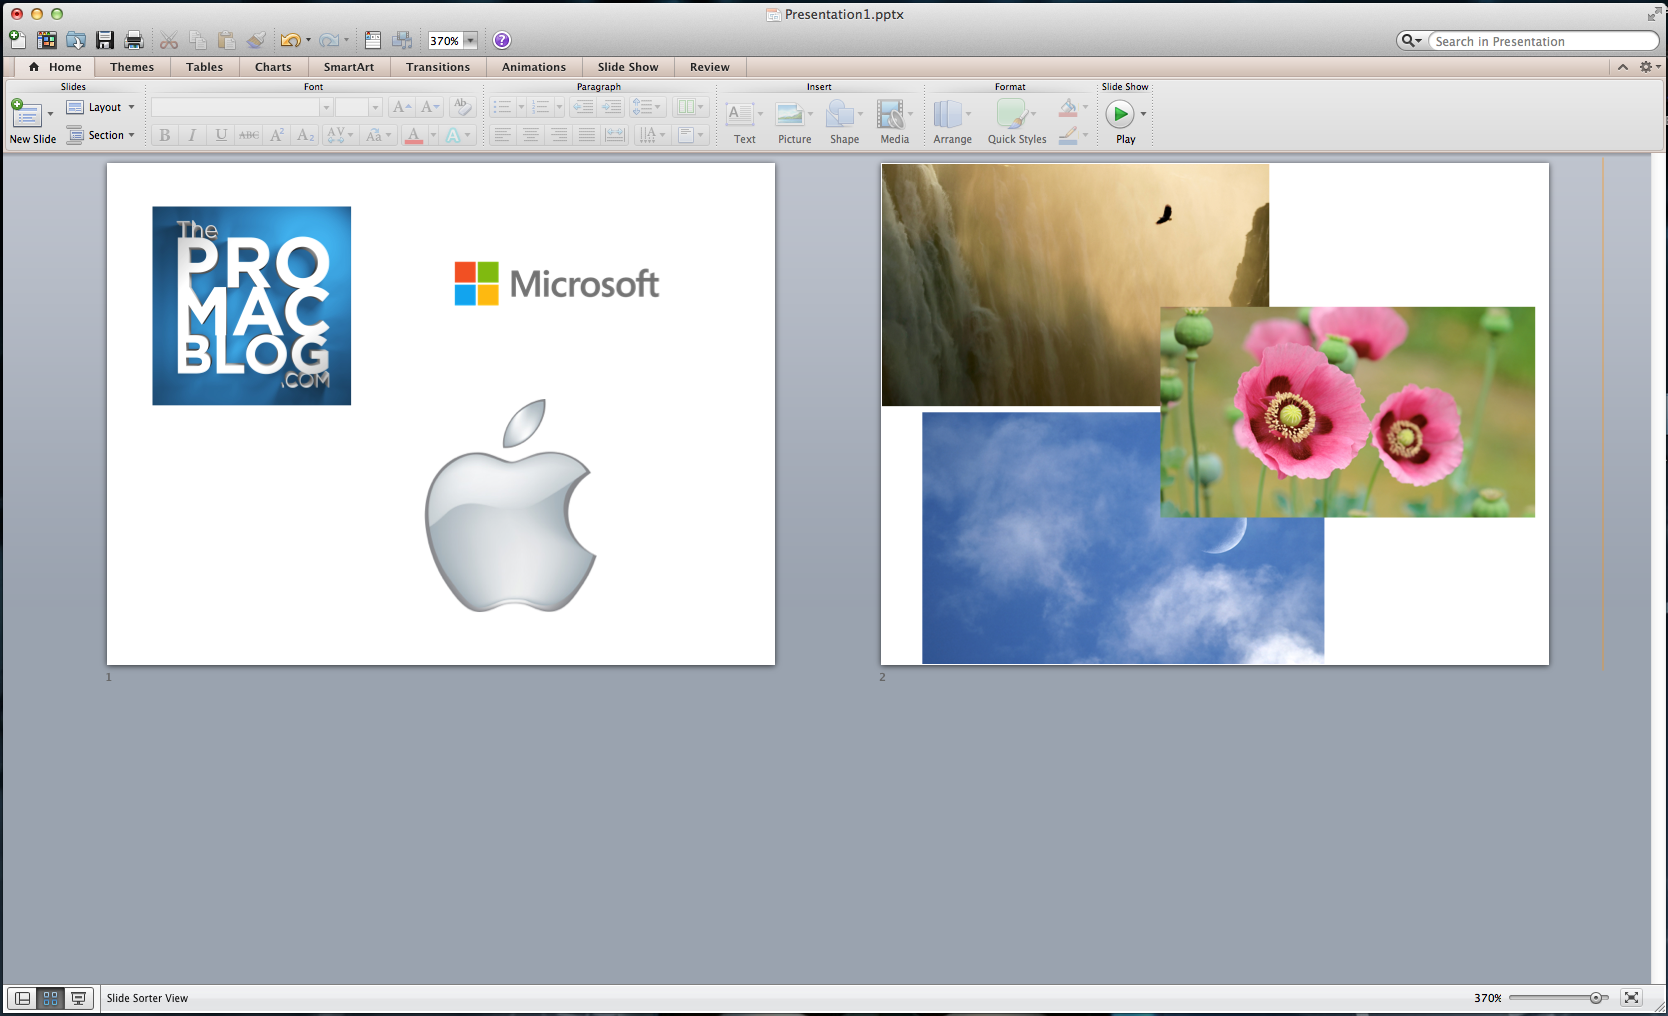
Task: Click the Open file folder icon
Action: click(76, 40)
